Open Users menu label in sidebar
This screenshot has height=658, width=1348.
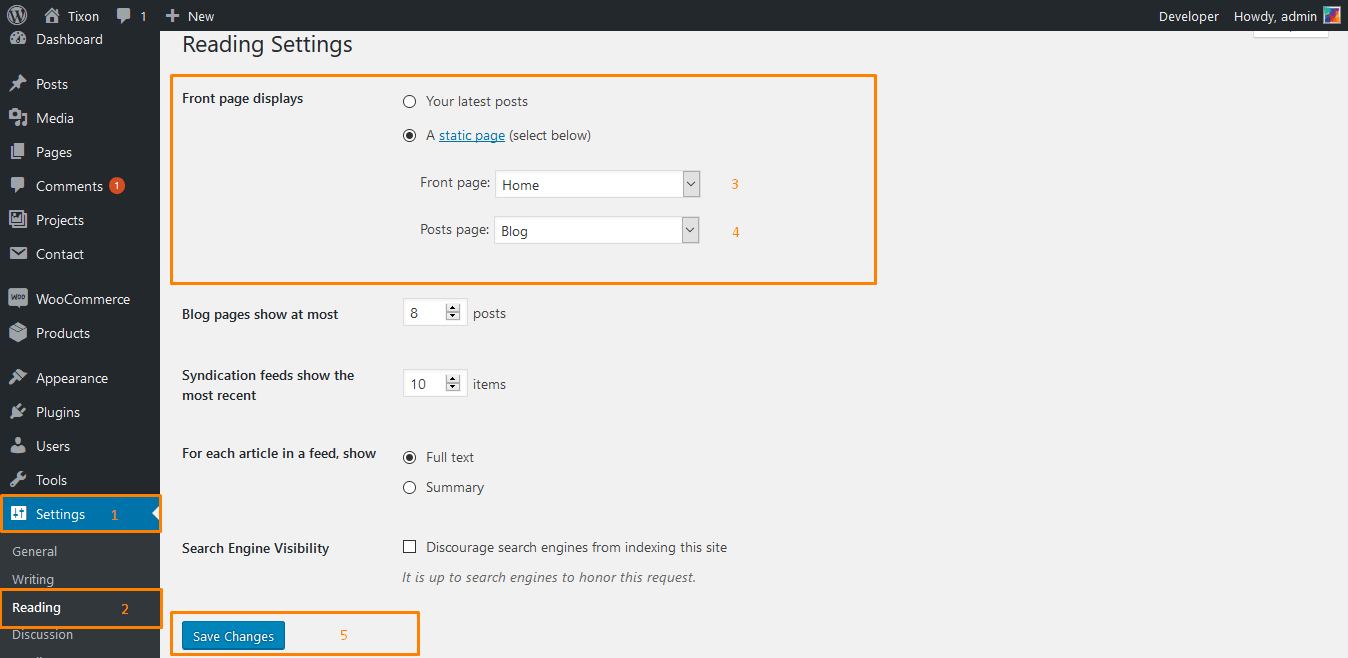pyautogui.click(x=53, y=446)
